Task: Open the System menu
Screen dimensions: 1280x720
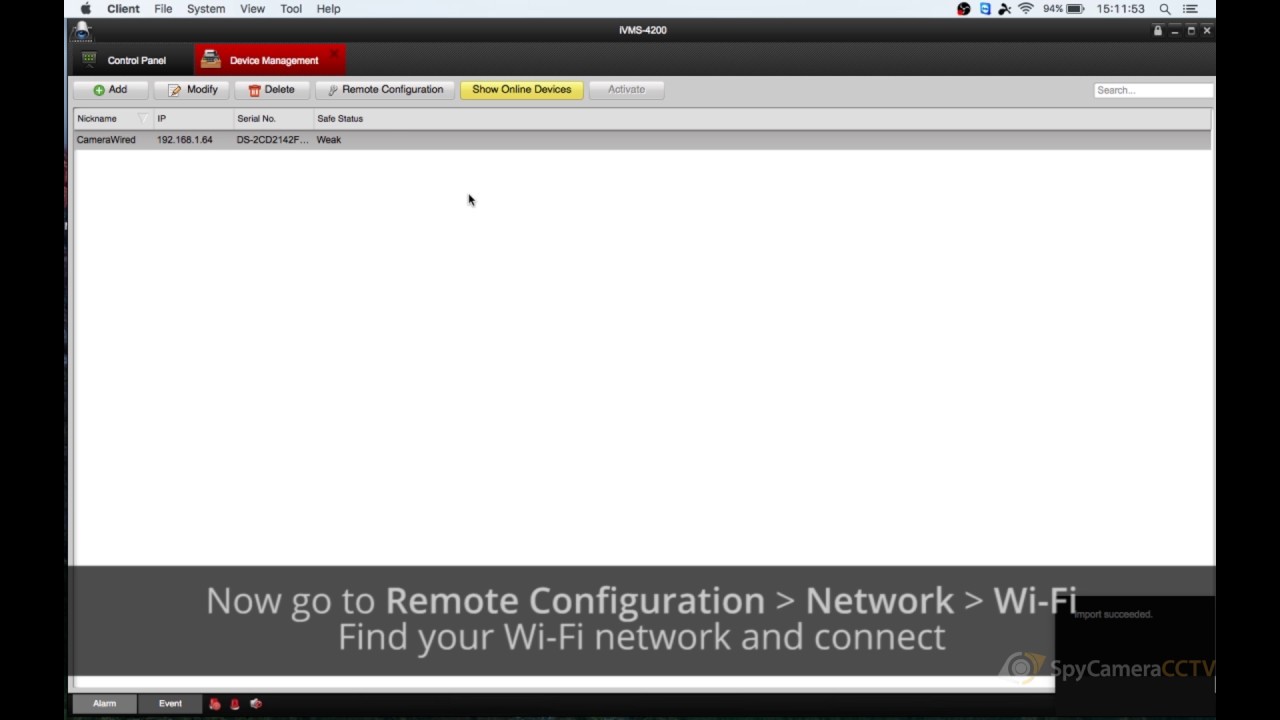Action: (x=206, y=9)
